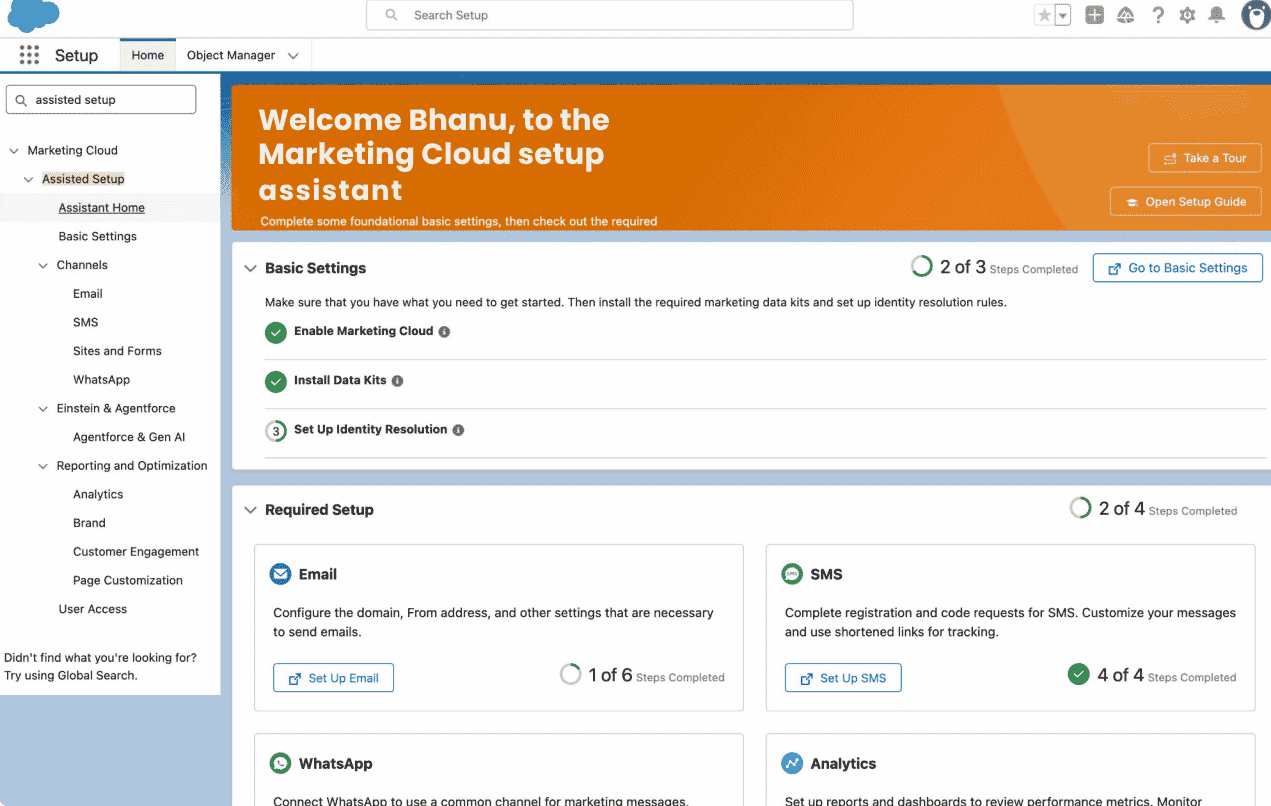Click the Set Up Identity Resolution step

click(370, 429)
